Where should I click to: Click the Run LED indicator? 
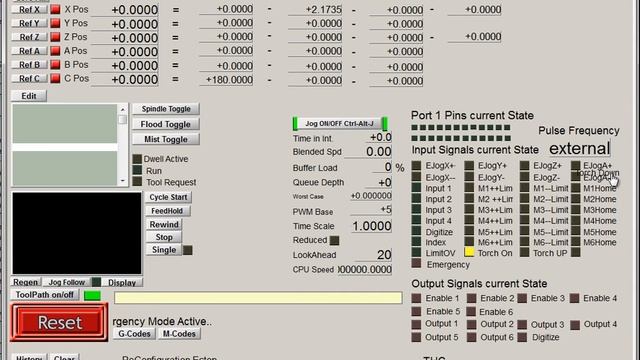137,170
